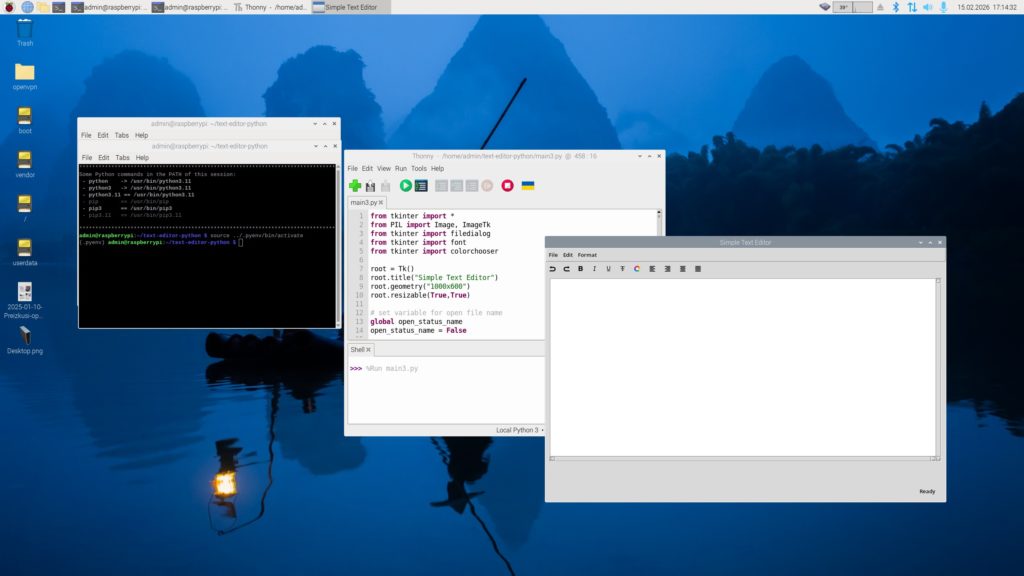Open the text color picker icon
Screen dimensions: 1024x576
637,269
